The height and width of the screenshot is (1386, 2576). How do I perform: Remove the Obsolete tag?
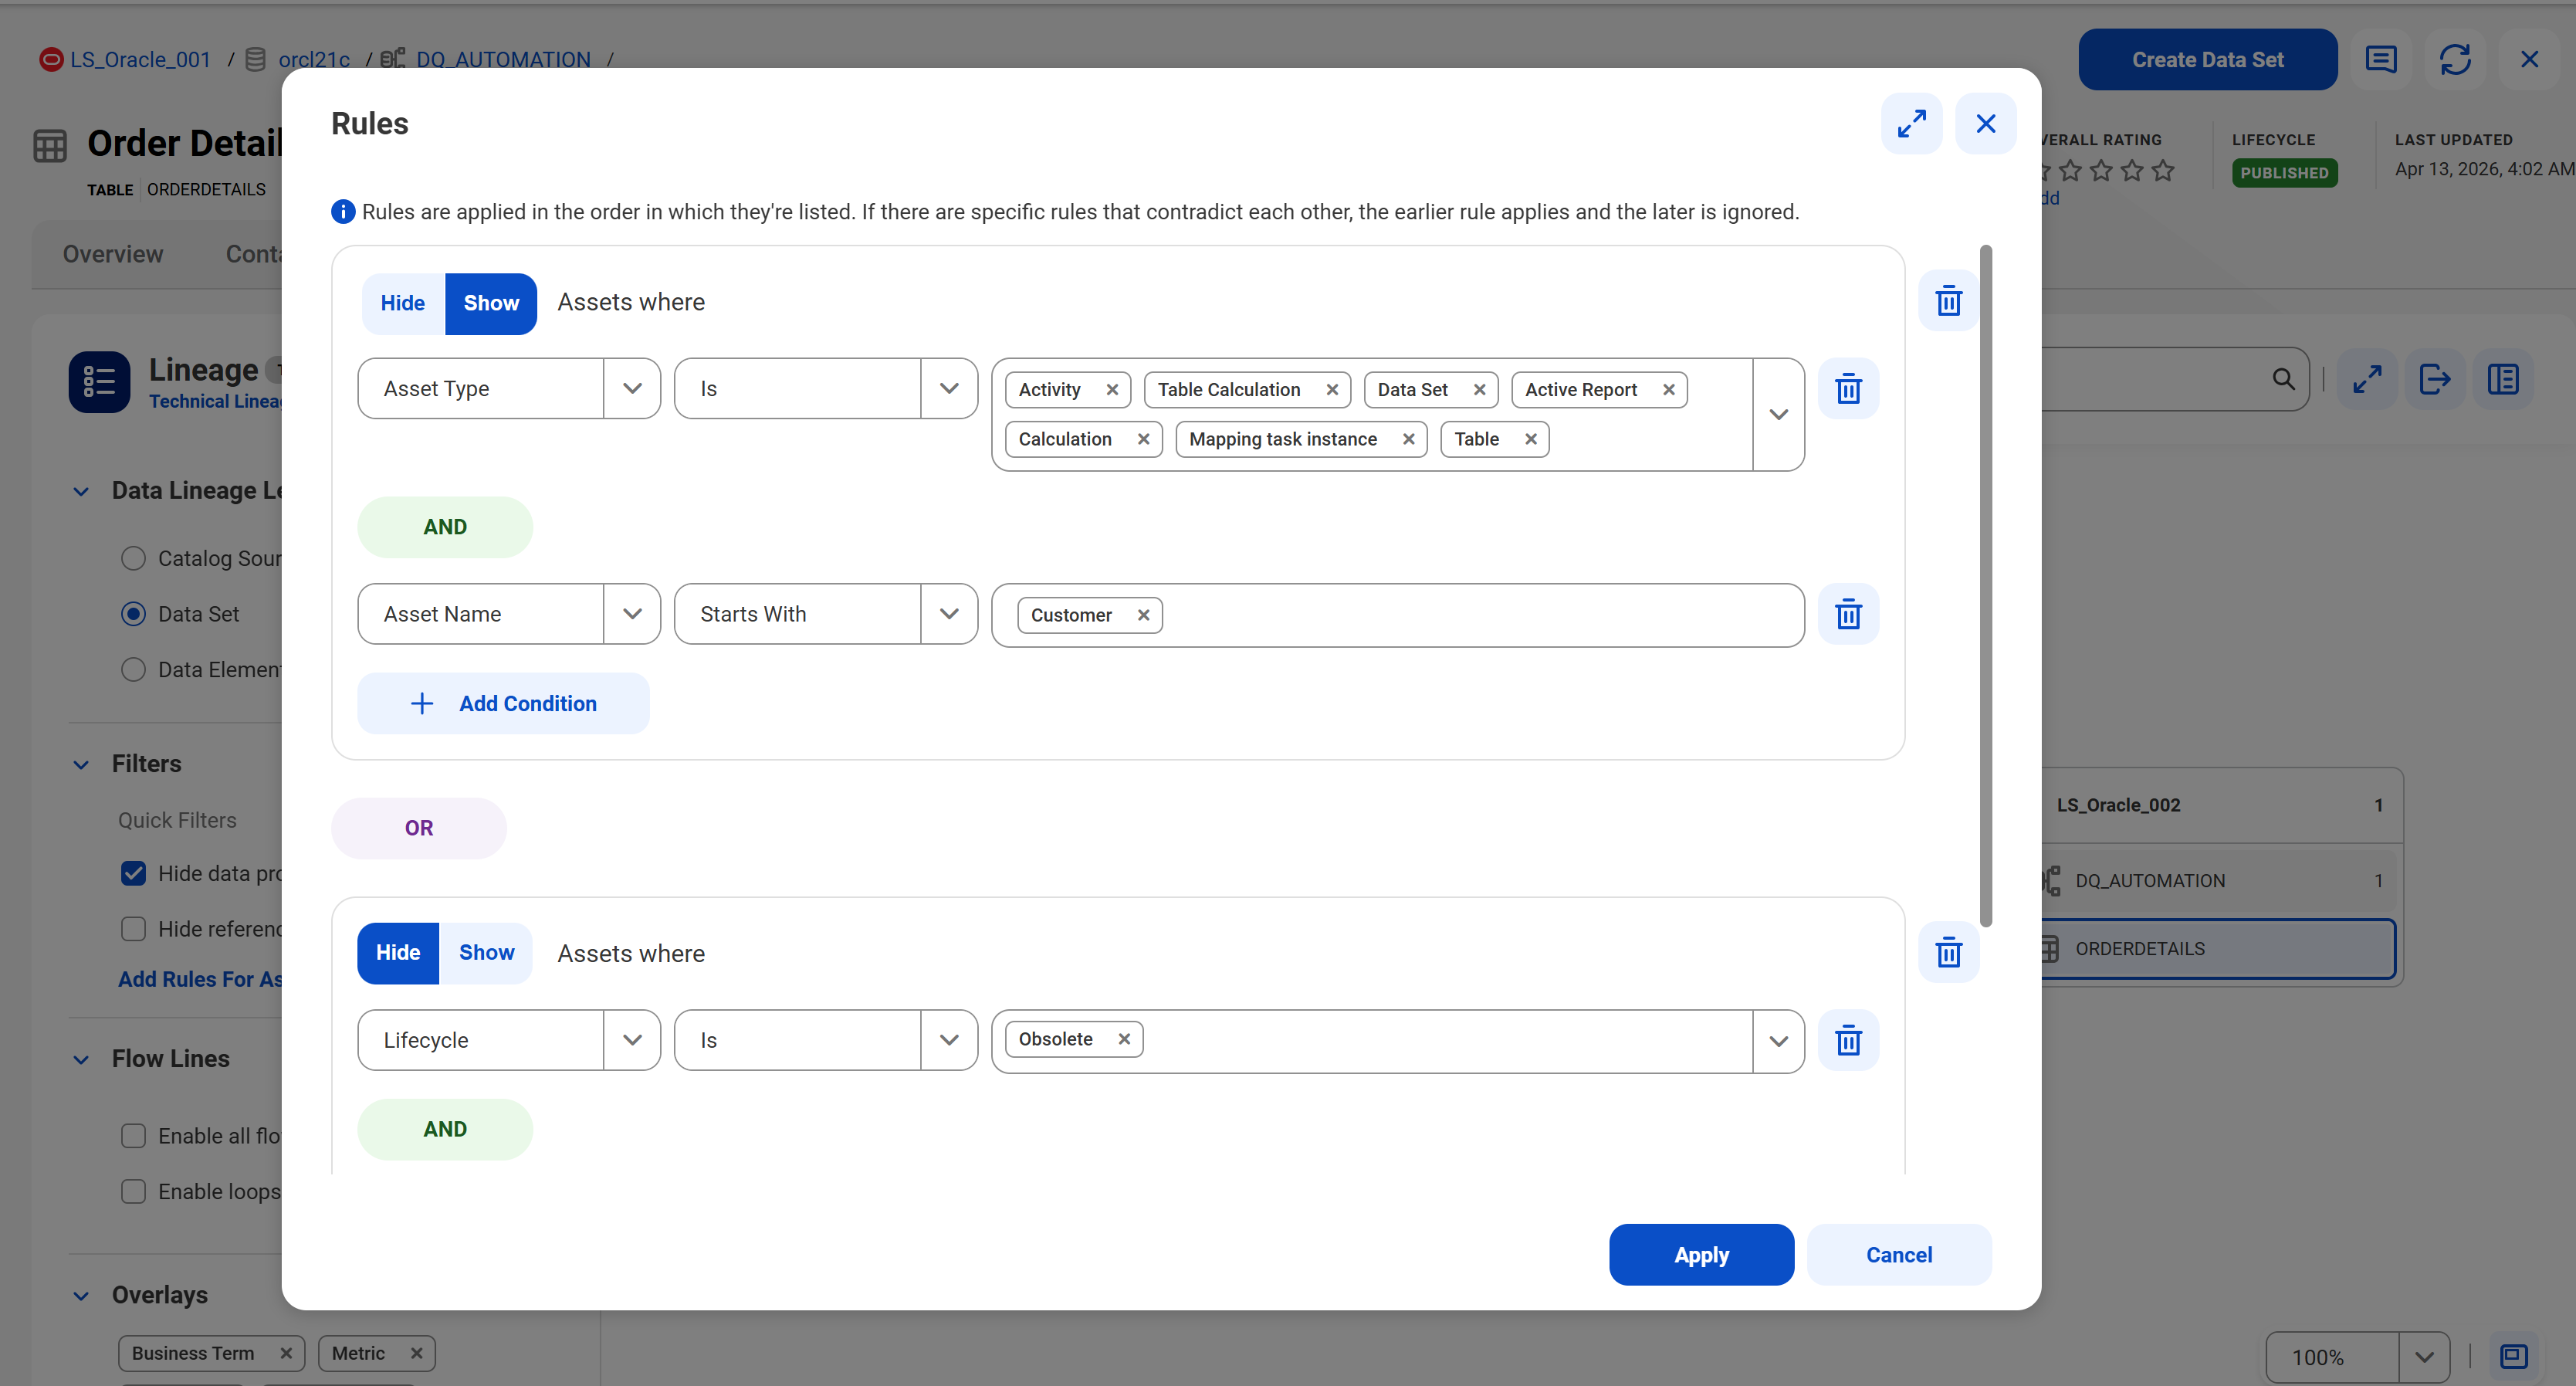[1124, 1039]
